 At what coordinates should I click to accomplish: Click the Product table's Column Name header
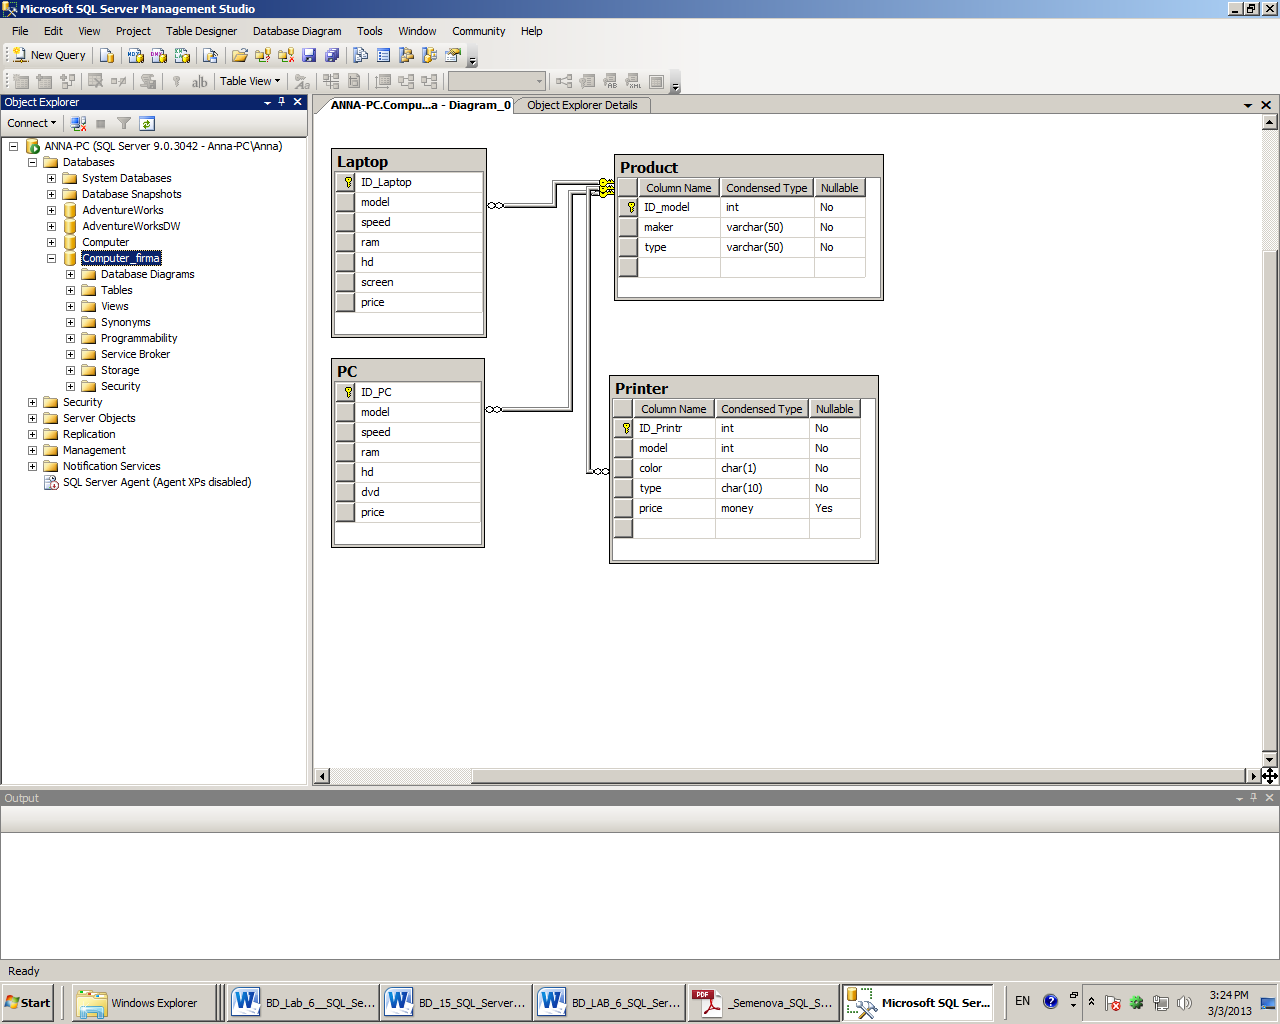click(x=679, y=188)
